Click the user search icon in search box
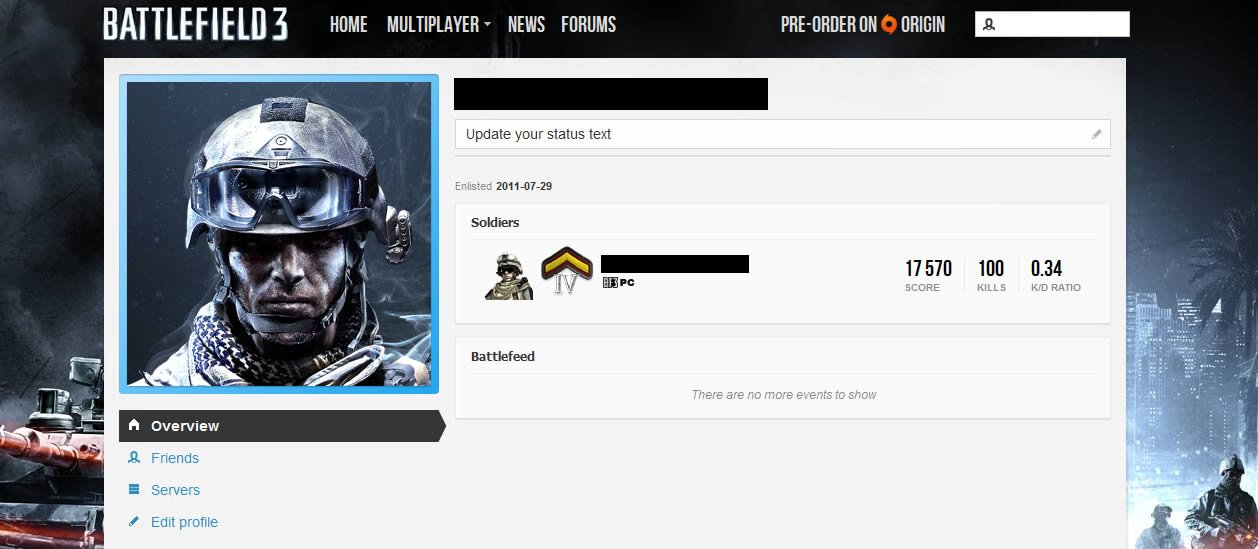The image size is (1258, 549). click(x=989, y=25)
